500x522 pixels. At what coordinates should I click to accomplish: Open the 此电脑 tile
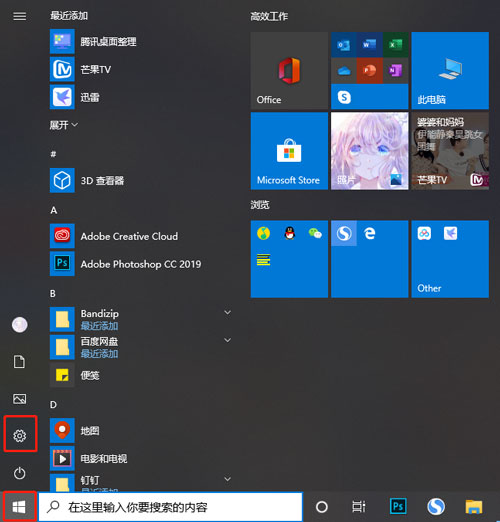(x=450, y=70)
